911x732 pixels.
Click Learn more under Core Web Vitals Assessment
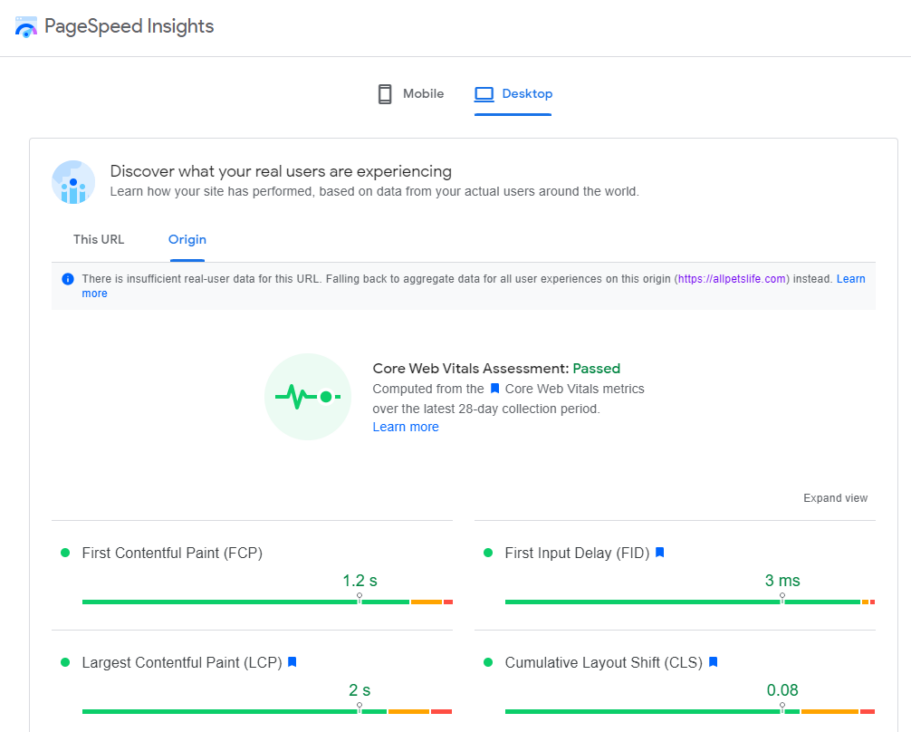click(x=405, y=426)
